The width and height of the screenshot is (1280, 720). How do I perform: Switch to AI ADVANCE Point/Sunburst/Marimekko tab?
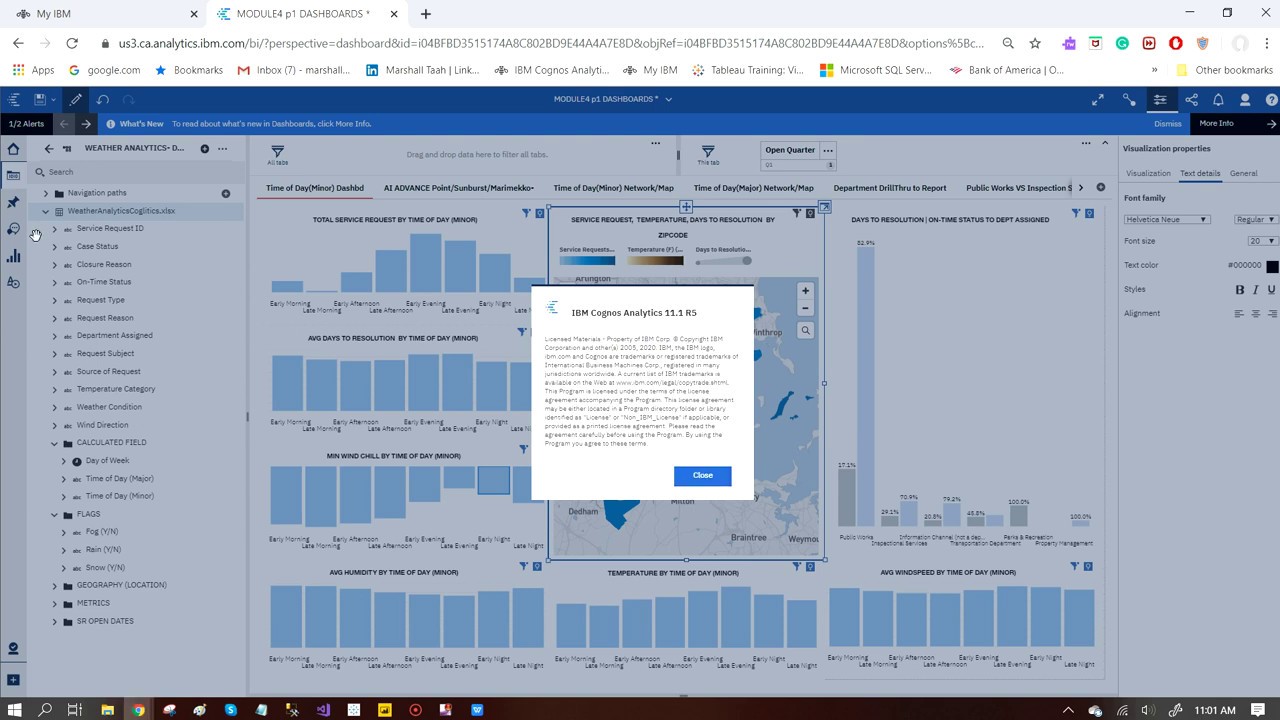point(458,188)
